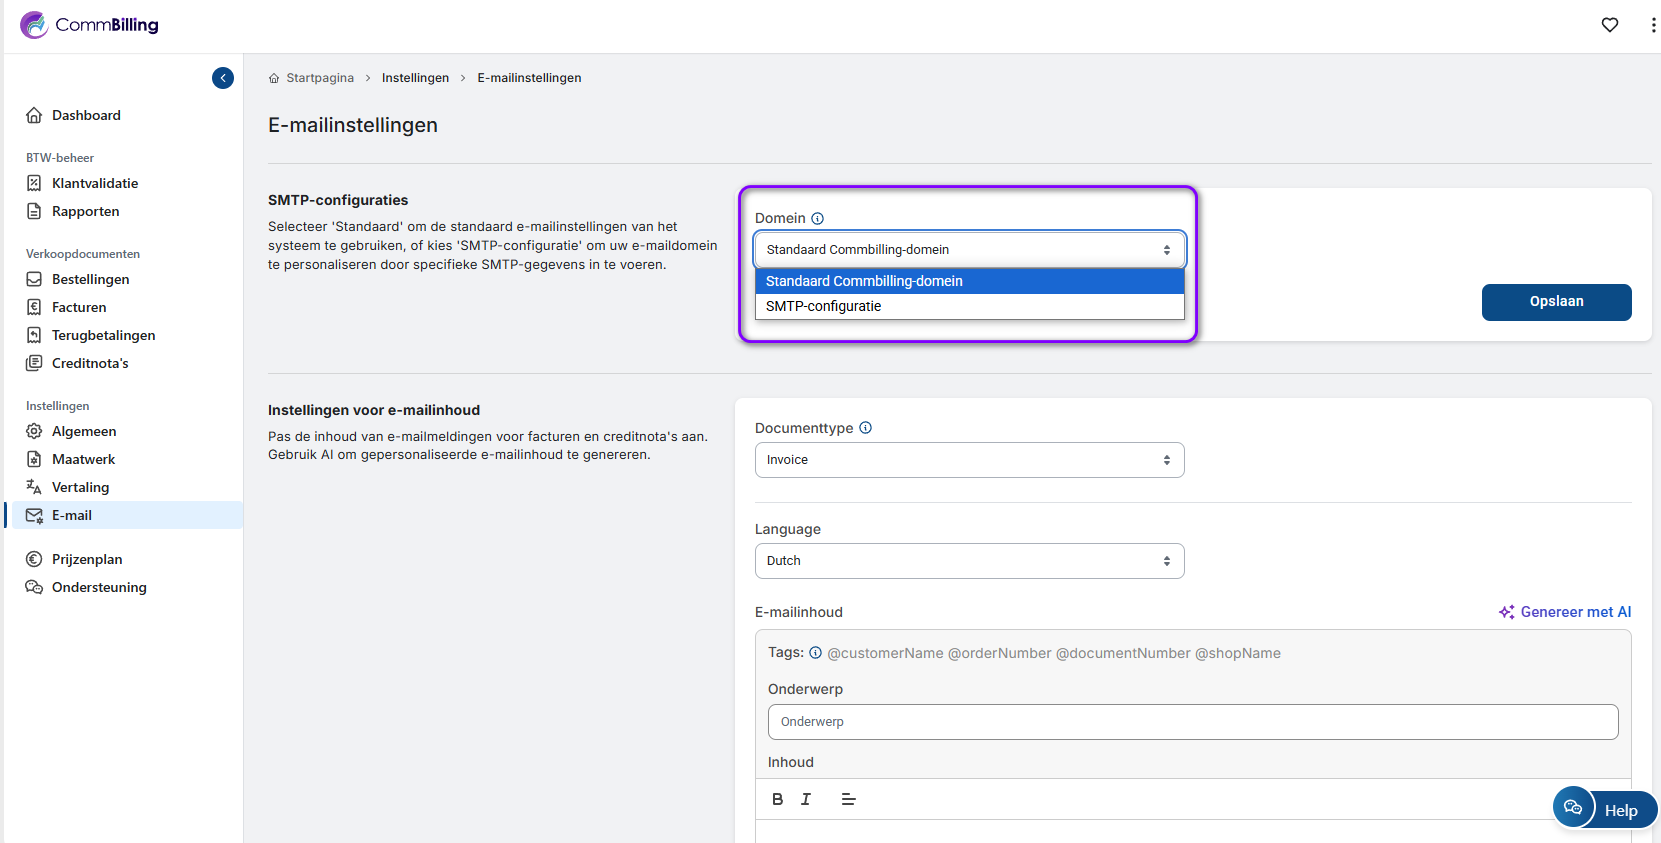
Task: Click the info icon next to Domein
Action: pos(817,219)
